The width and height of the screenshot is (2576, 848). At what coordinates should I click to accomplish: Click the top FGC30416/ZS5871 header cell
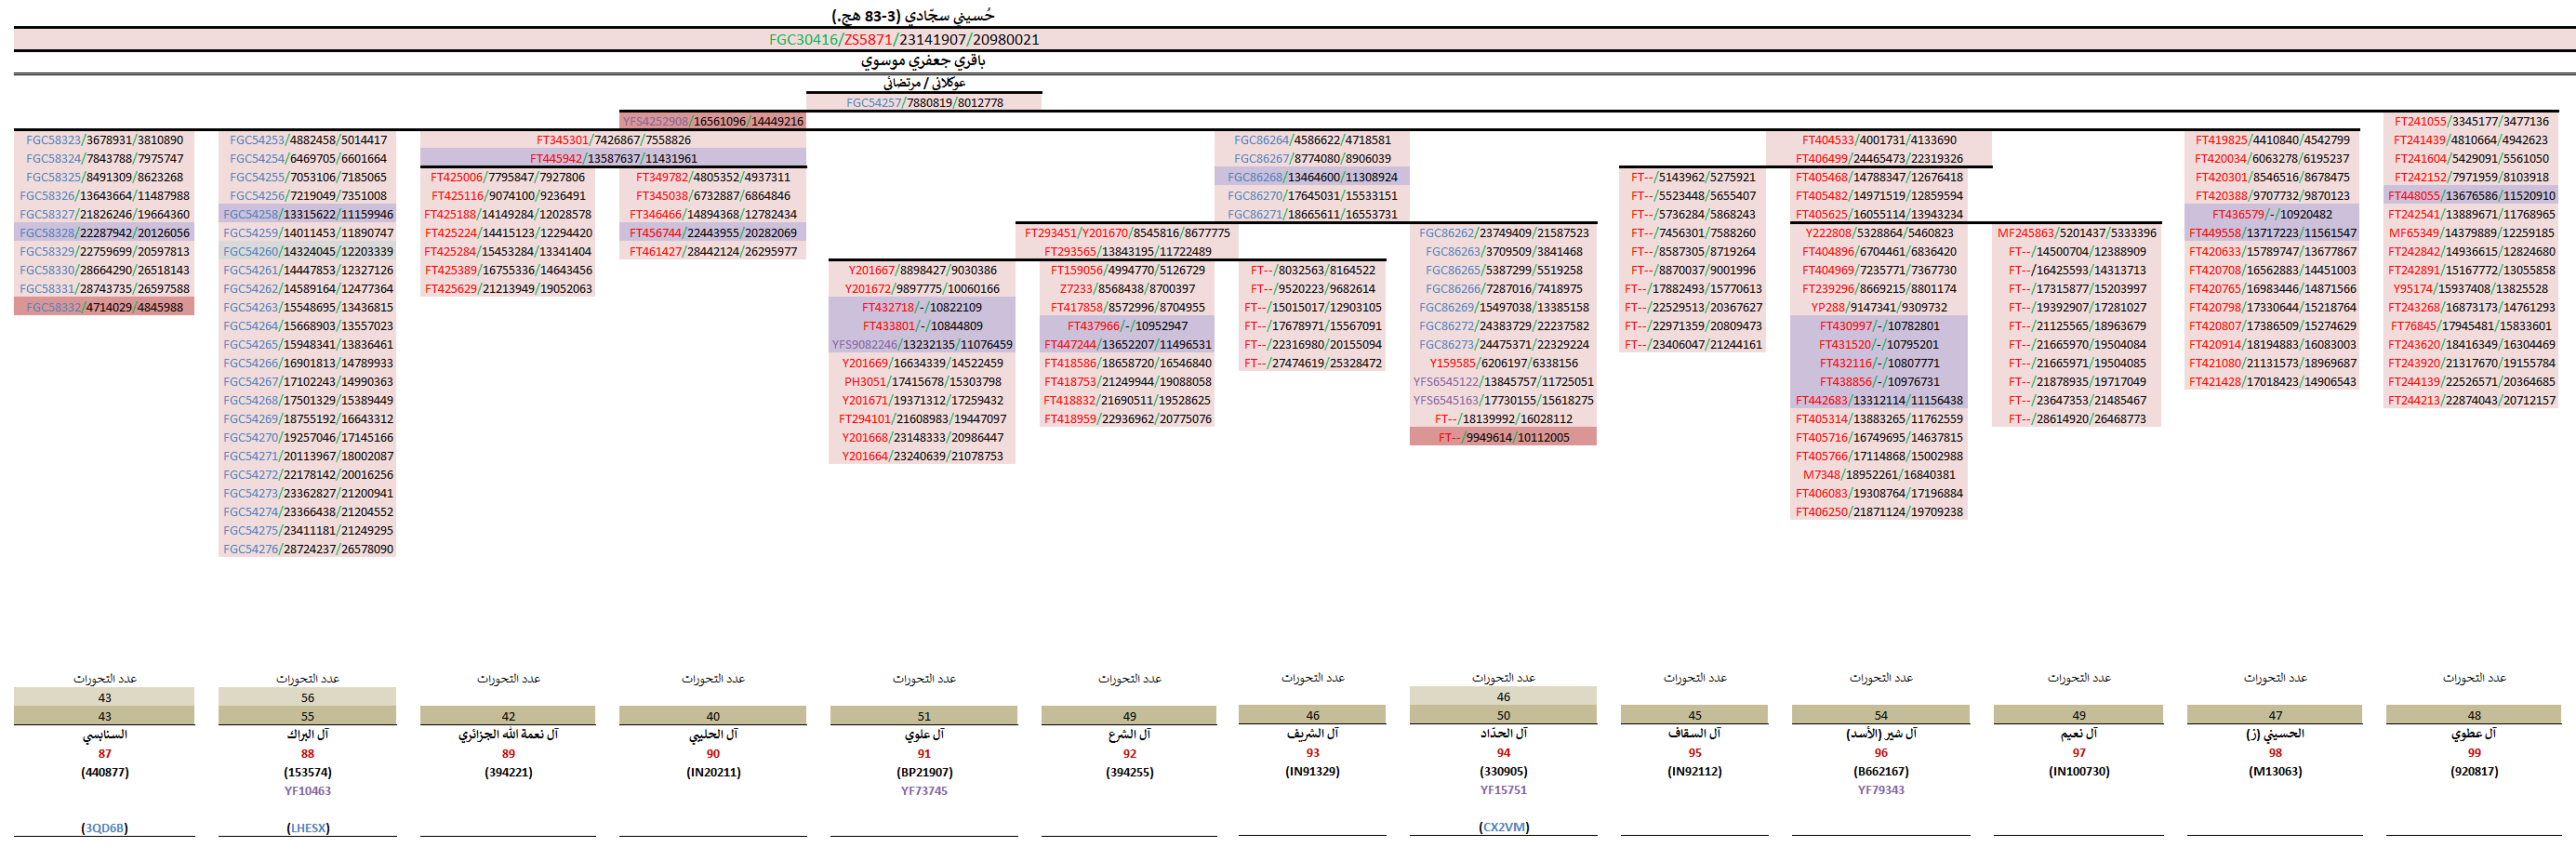pyautogui.click(x=903, y=40)
